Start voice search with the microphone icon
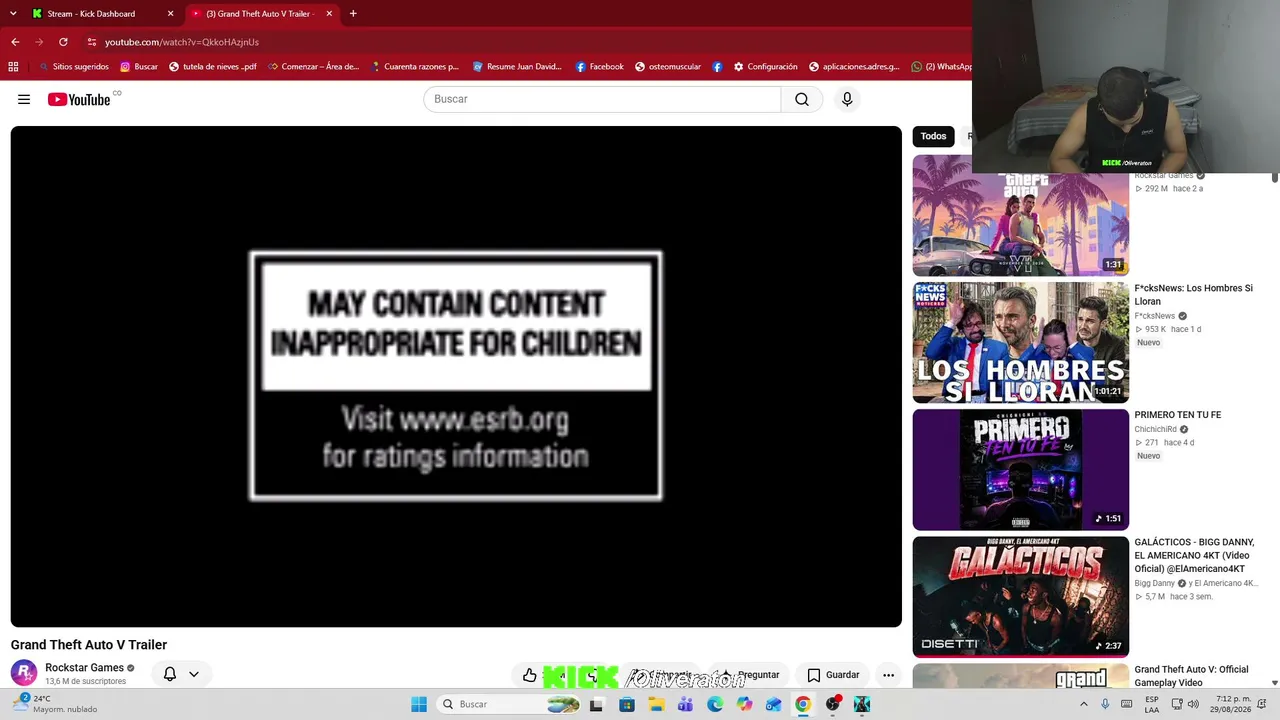Image resolution: width=1280 pixels, height=720 pixels. (x=847, y=99)
